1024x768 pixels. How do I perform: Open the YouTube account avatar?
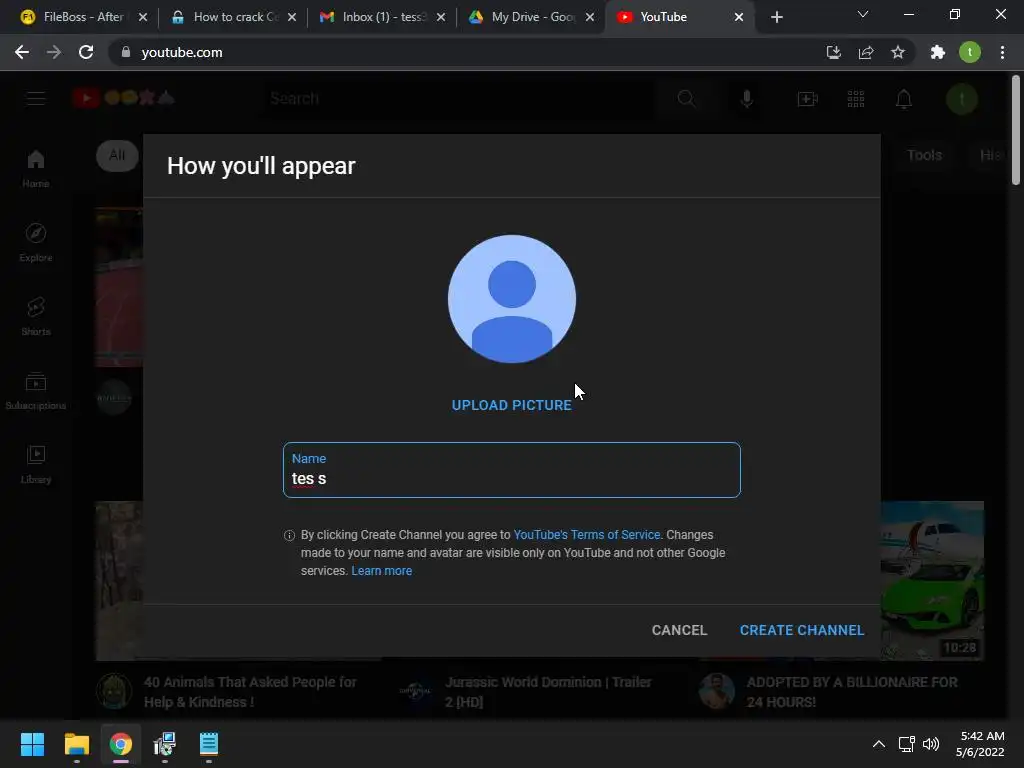(961, 99)
